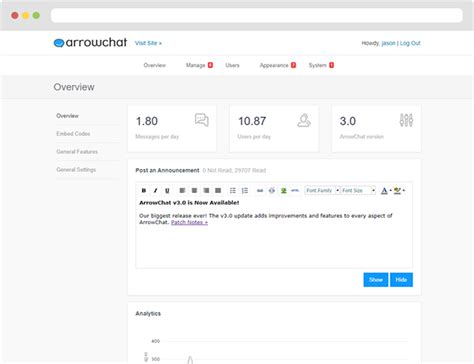
Task: Open the Font Size dropdown
Action: click(358, 190)
